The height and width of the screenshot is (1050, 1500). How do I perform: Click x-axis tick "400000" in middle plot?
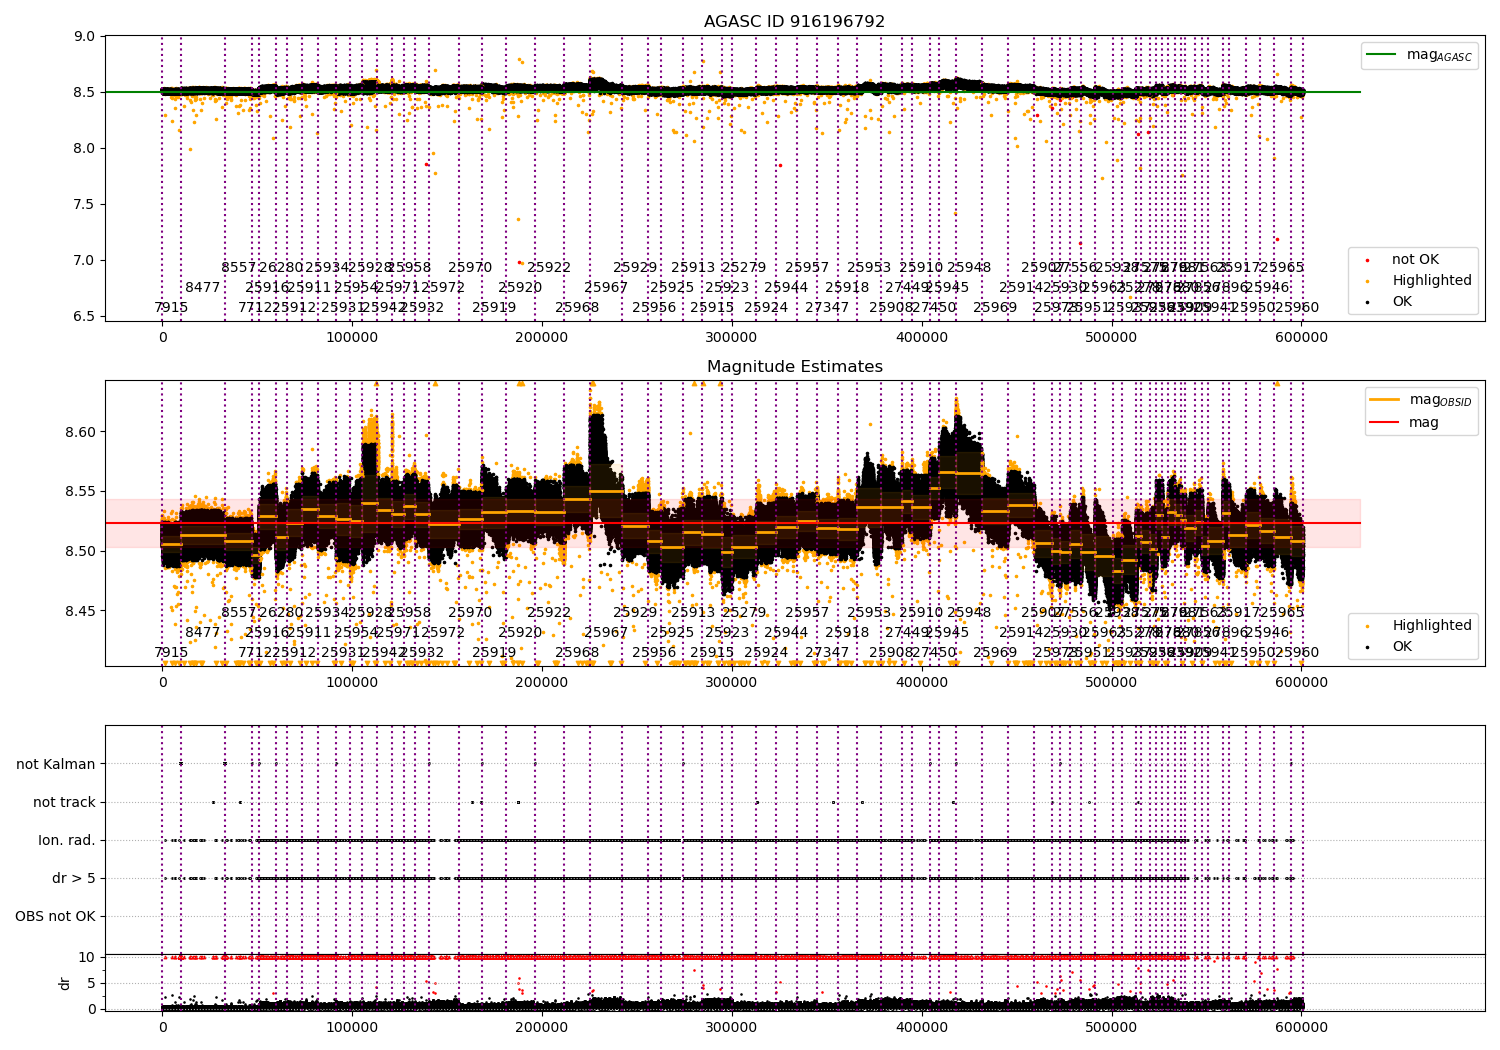tap(921, 683)
